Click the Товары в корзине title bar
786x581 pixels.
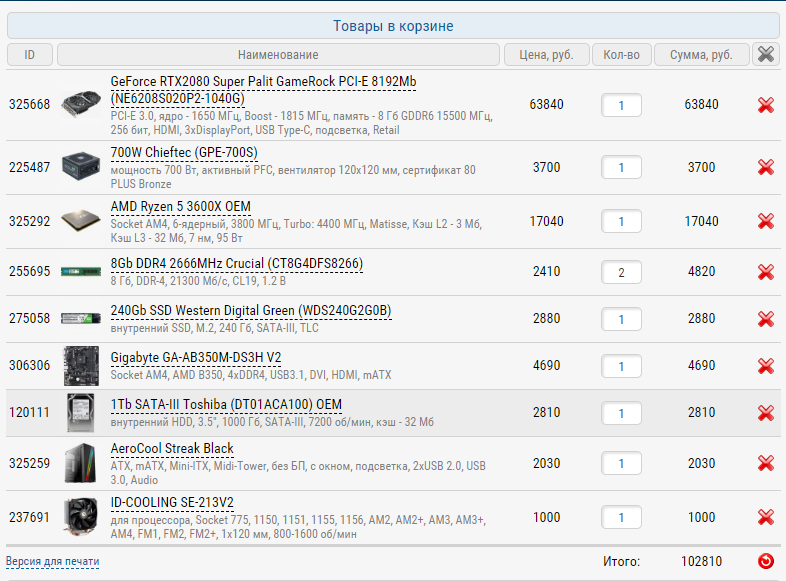393,26
